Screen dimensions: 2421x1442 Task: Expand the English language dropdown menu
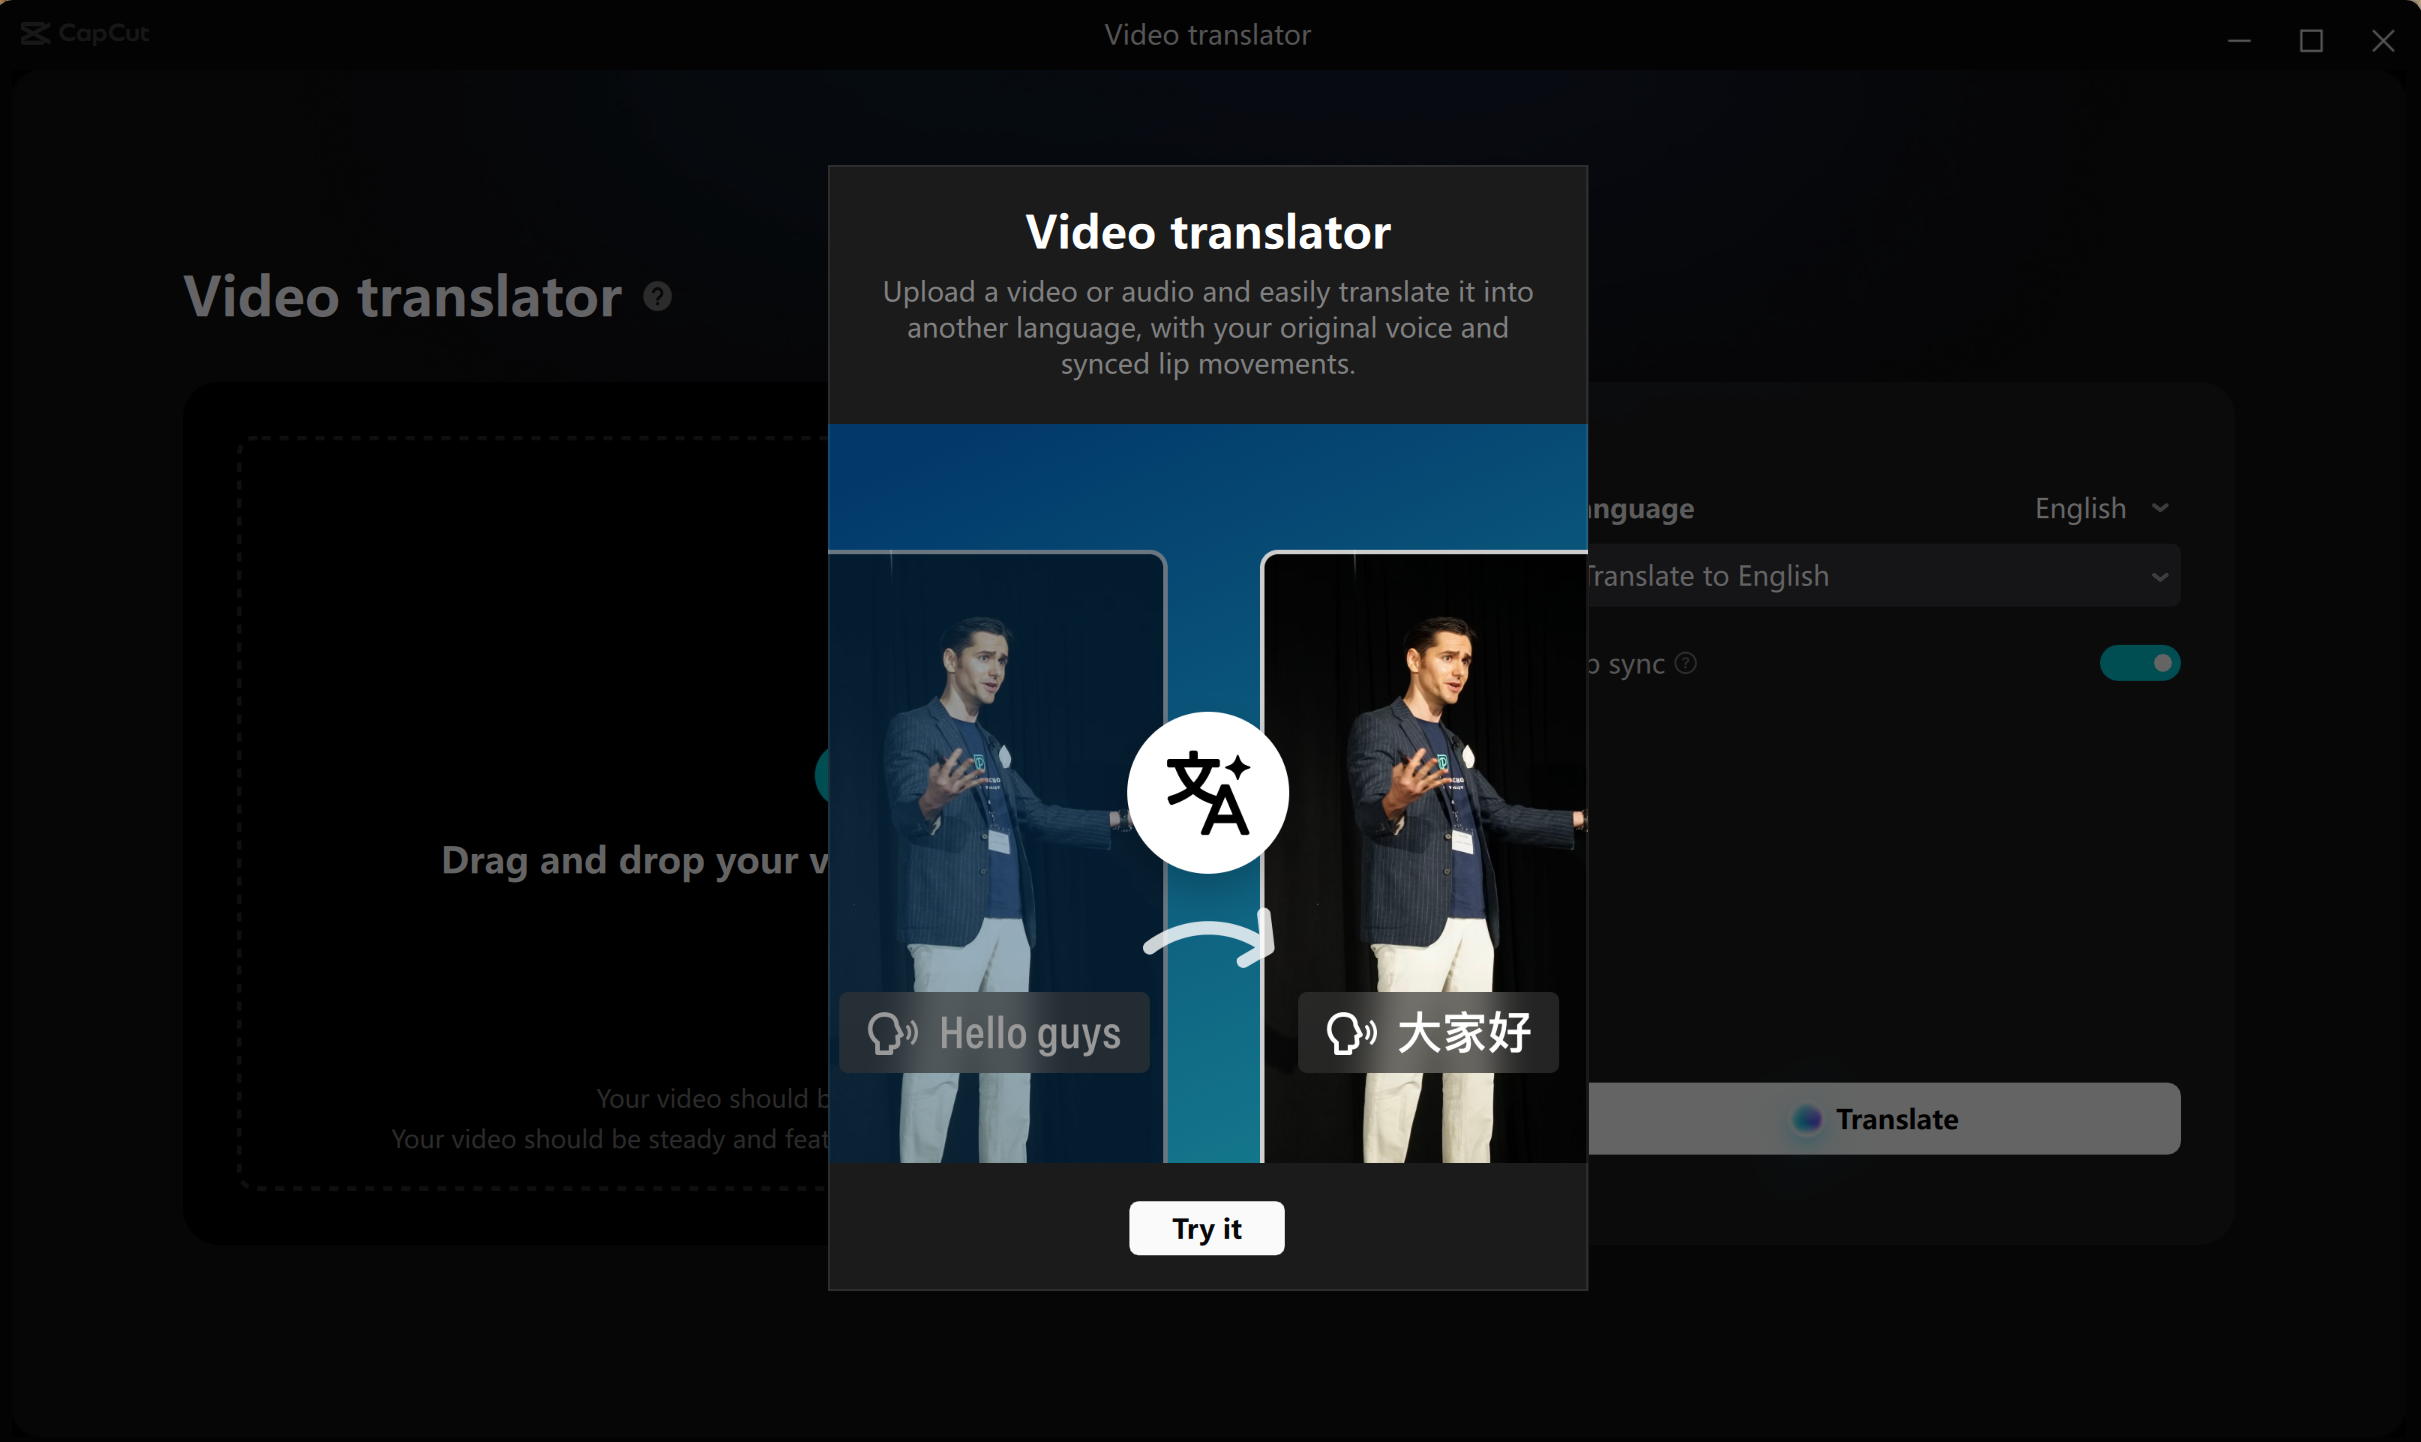pos(2100,506)
